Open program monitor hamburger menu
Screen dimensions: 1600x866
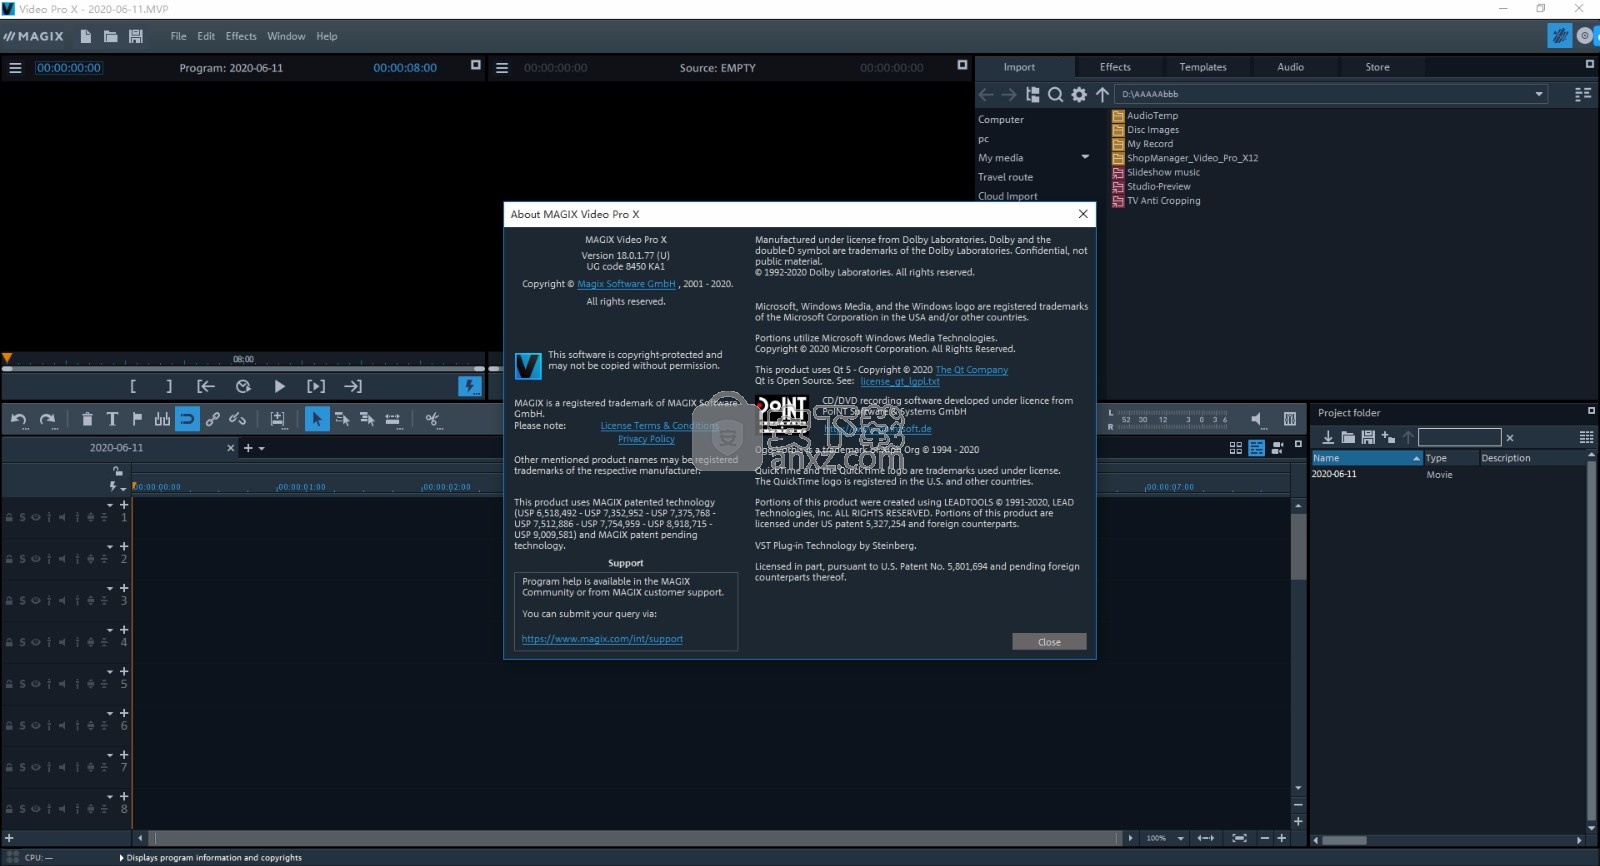click(15, 68)
